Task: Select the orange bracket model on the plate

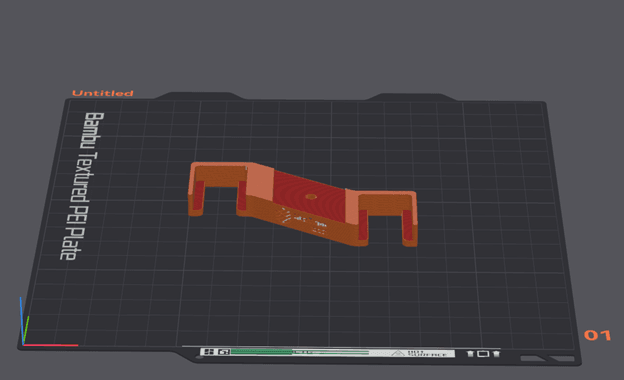Action: (x=302, y=204)
